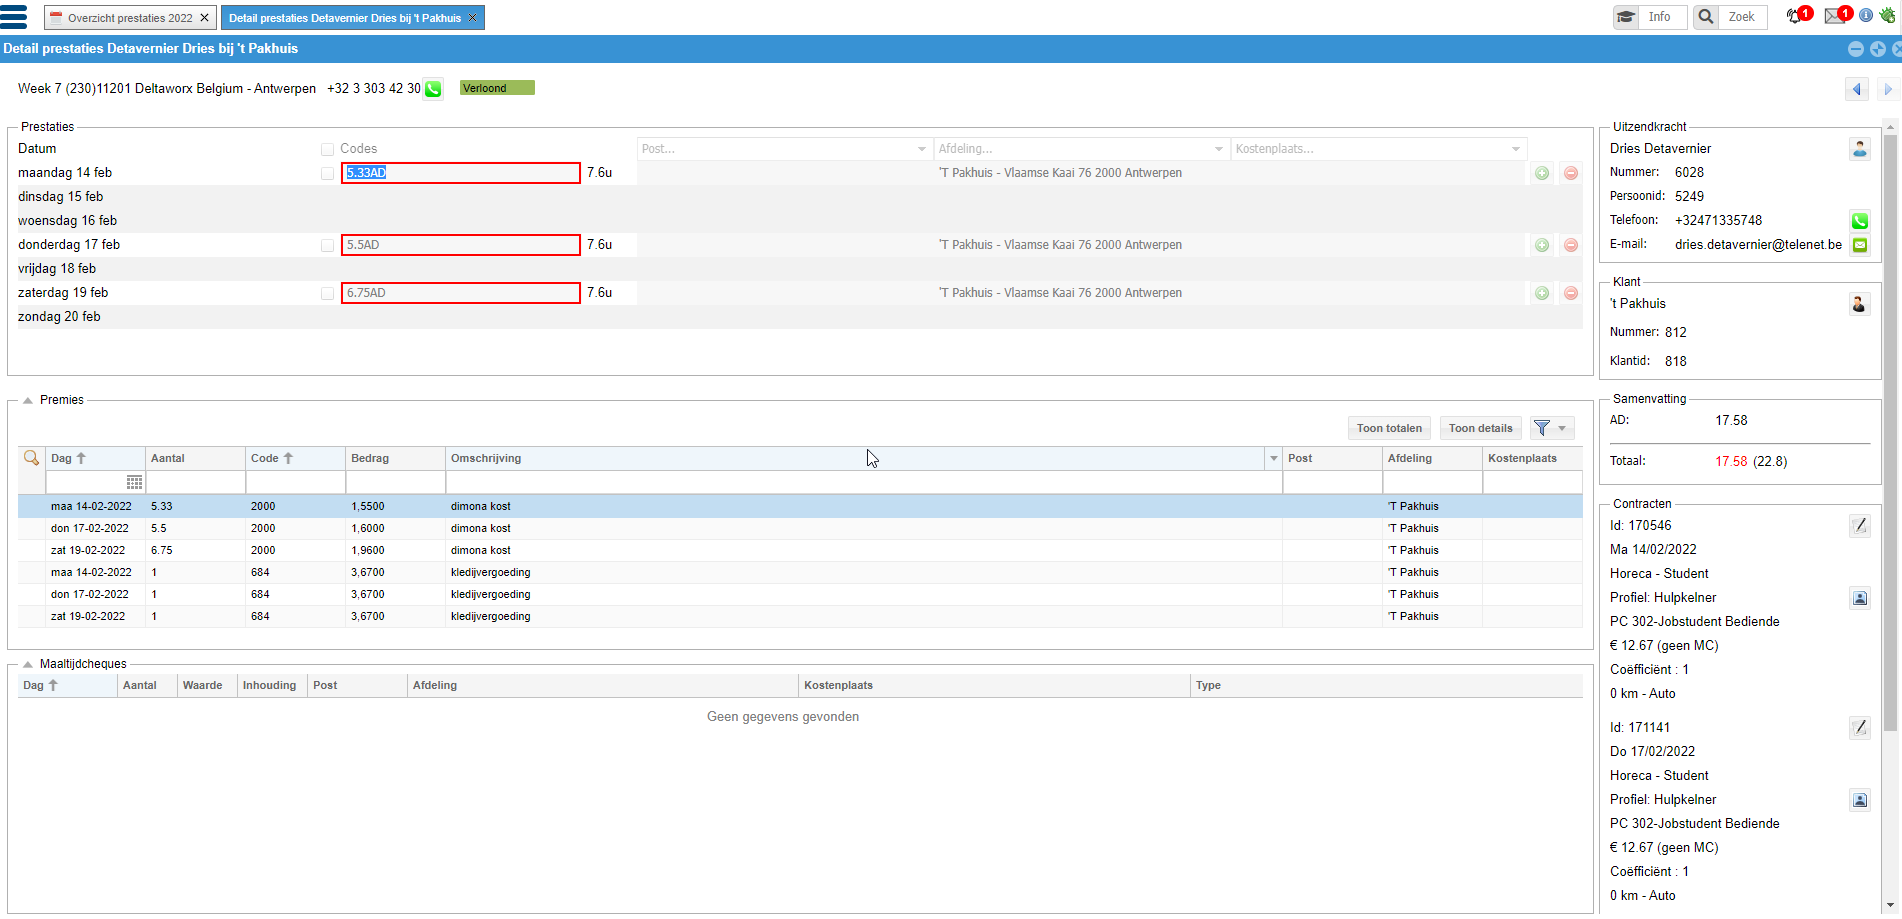This screenshot has width=1902, height=919.
Task: Go to previous week arrow
Action: pyautogui.click(x=1857, y=89)
